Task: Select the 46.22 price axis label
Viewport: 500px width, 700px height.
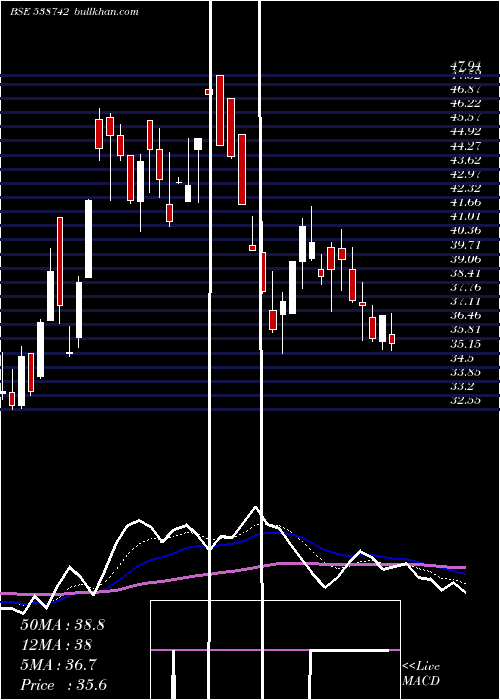Action: pyautogui.click(x=466, y=103)
